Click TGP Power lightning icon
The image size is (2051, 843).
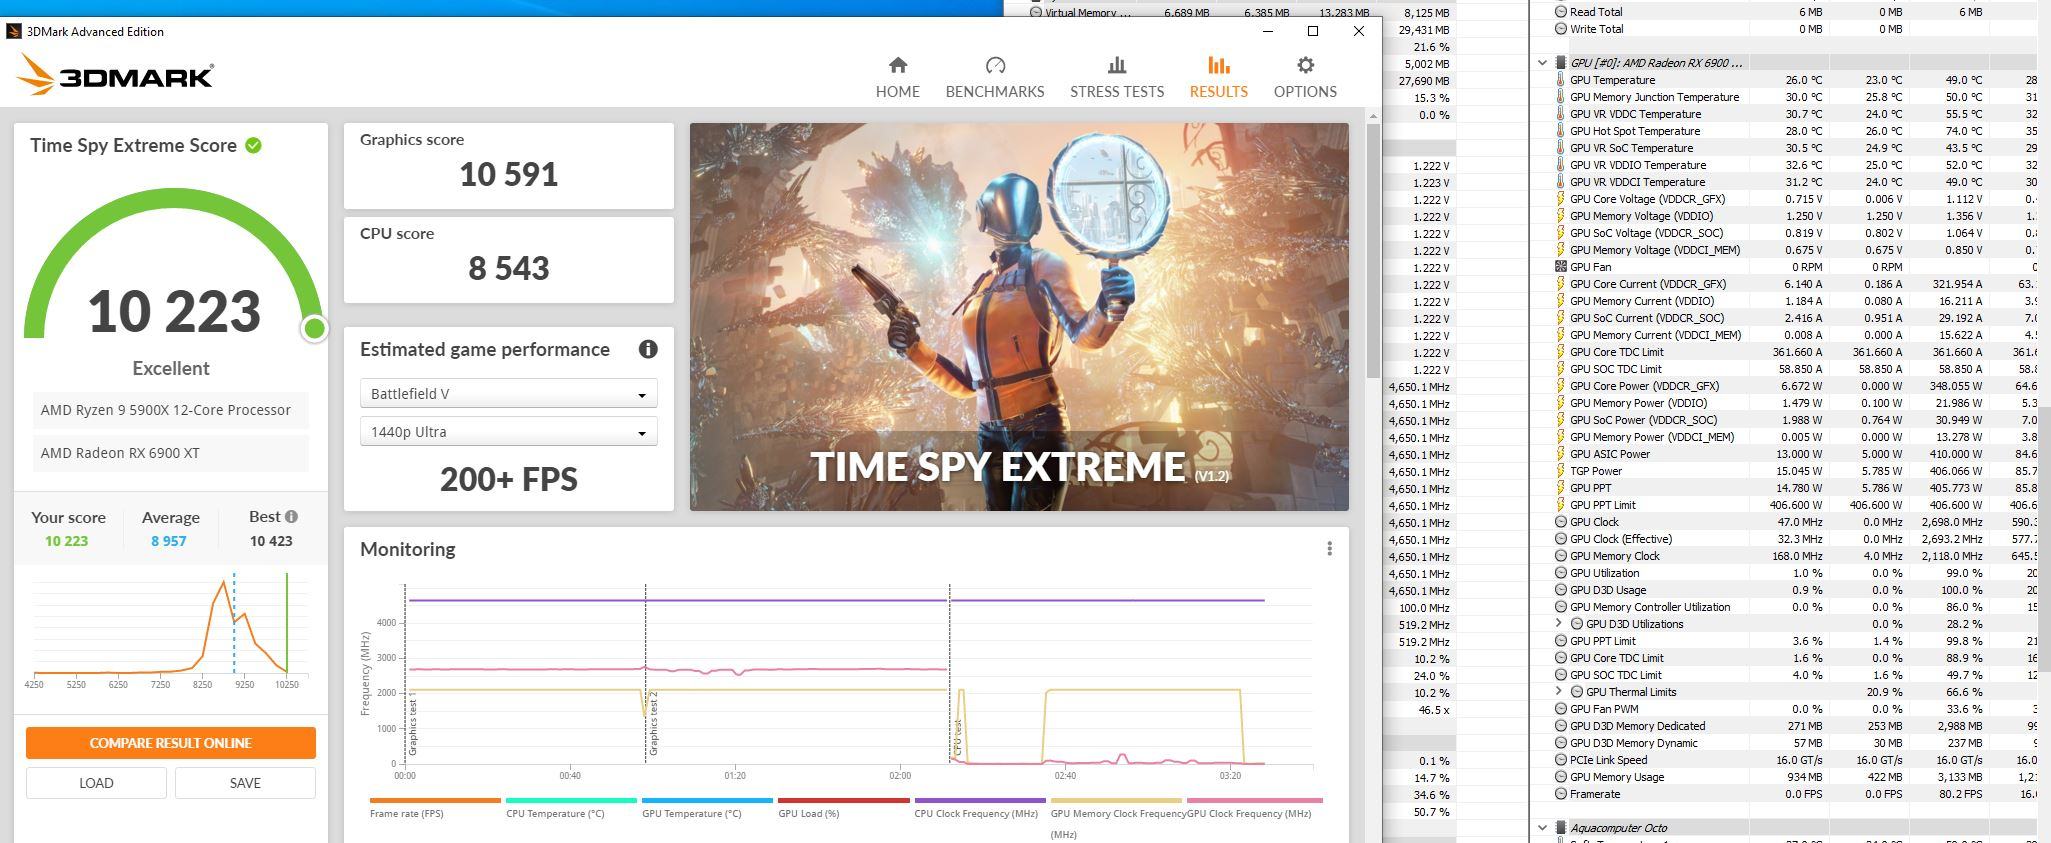click(1561, 471)
